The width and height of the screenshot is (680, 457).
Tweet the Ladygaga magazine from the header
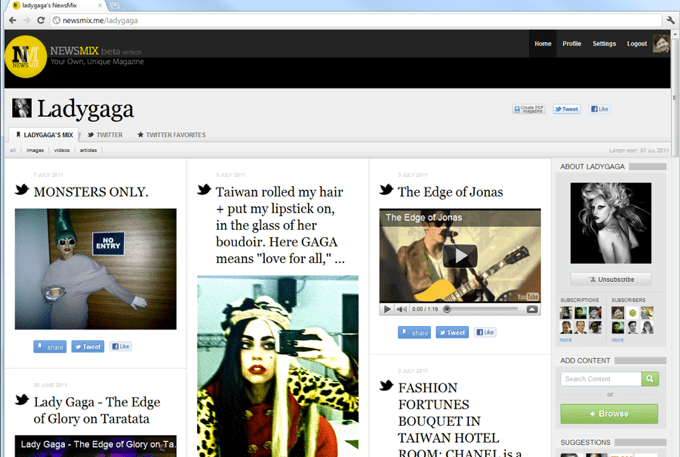pyautogui.click(x=566, y=109)
